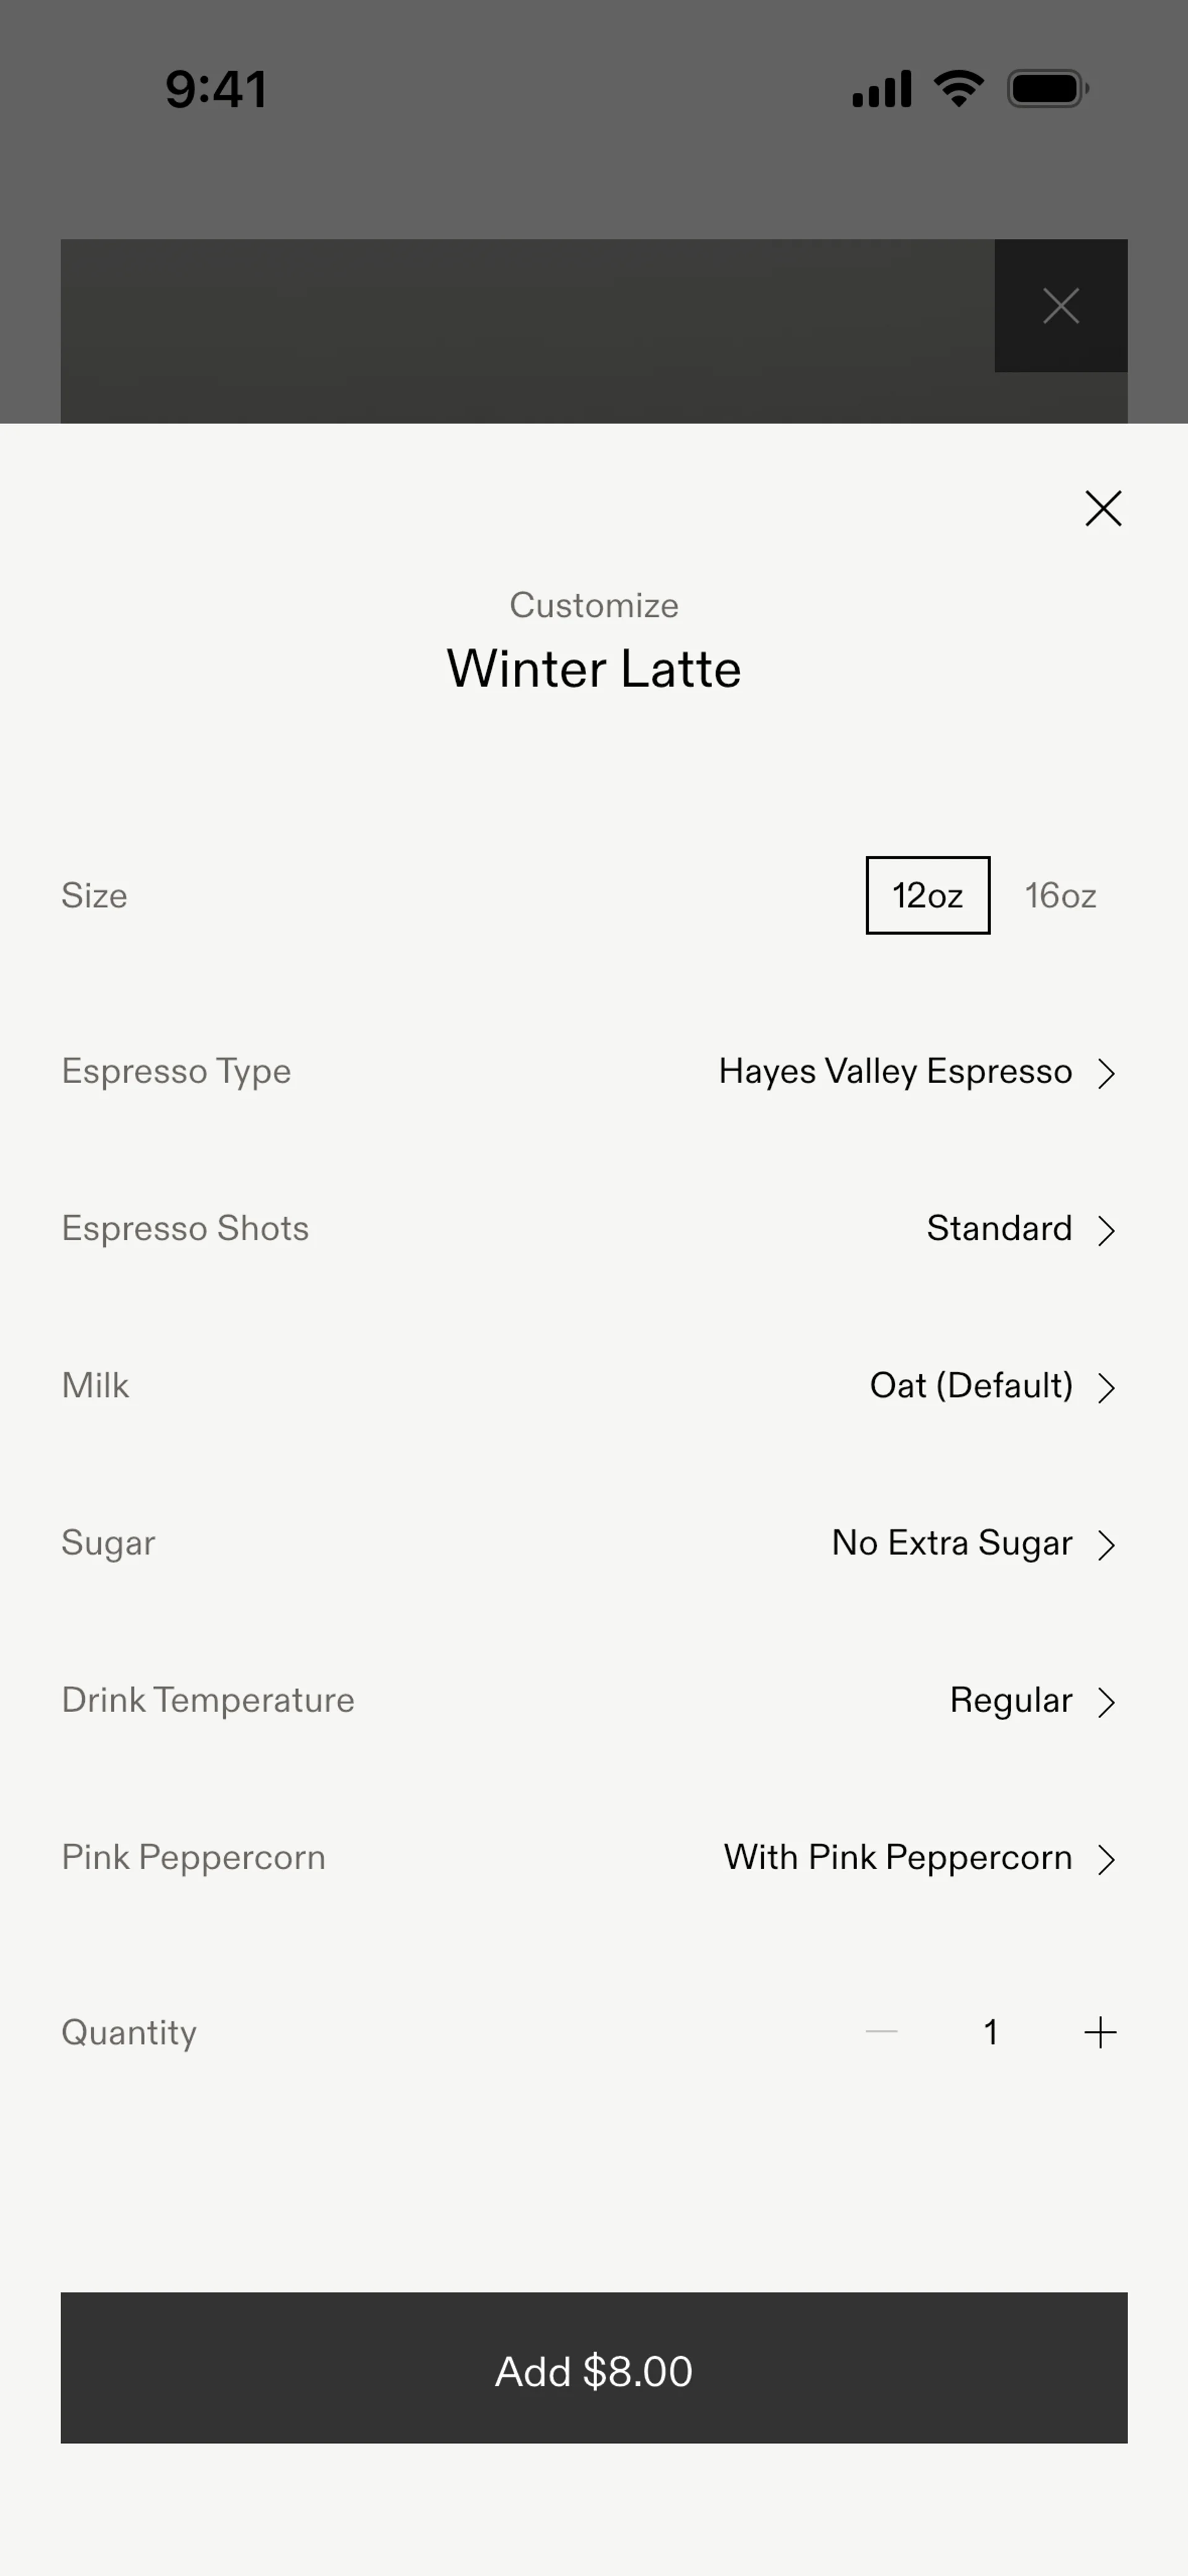Close the Customize sheet with the X icon
1188x2576 pixels.
(x=1103, y=508)
